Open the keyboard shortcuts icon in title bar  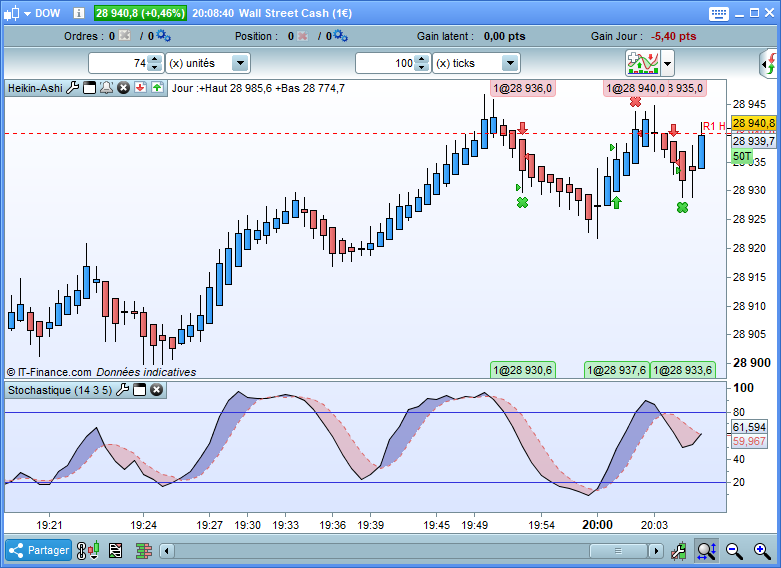pyautogui.click(x=718, y=13)
